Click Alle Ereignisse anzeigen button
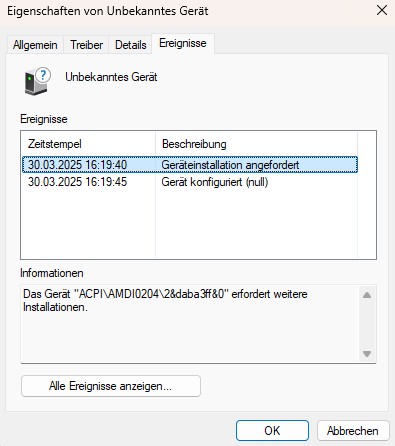This screenshot has height=446, width=395. 111,386
